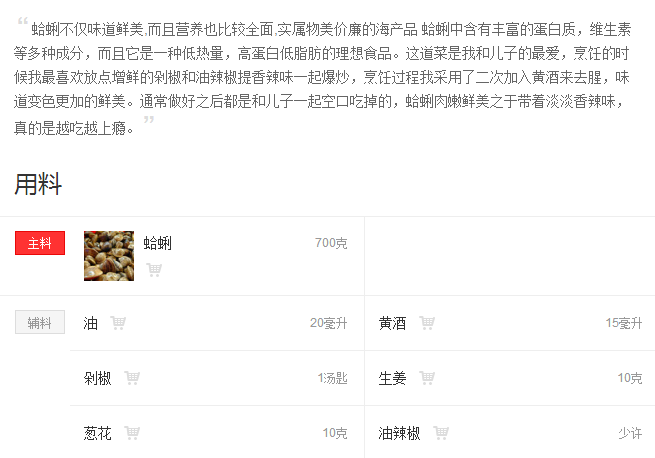Open the 葱花 ingredient link
Screen dimensions: 655x458
(97, 433)
